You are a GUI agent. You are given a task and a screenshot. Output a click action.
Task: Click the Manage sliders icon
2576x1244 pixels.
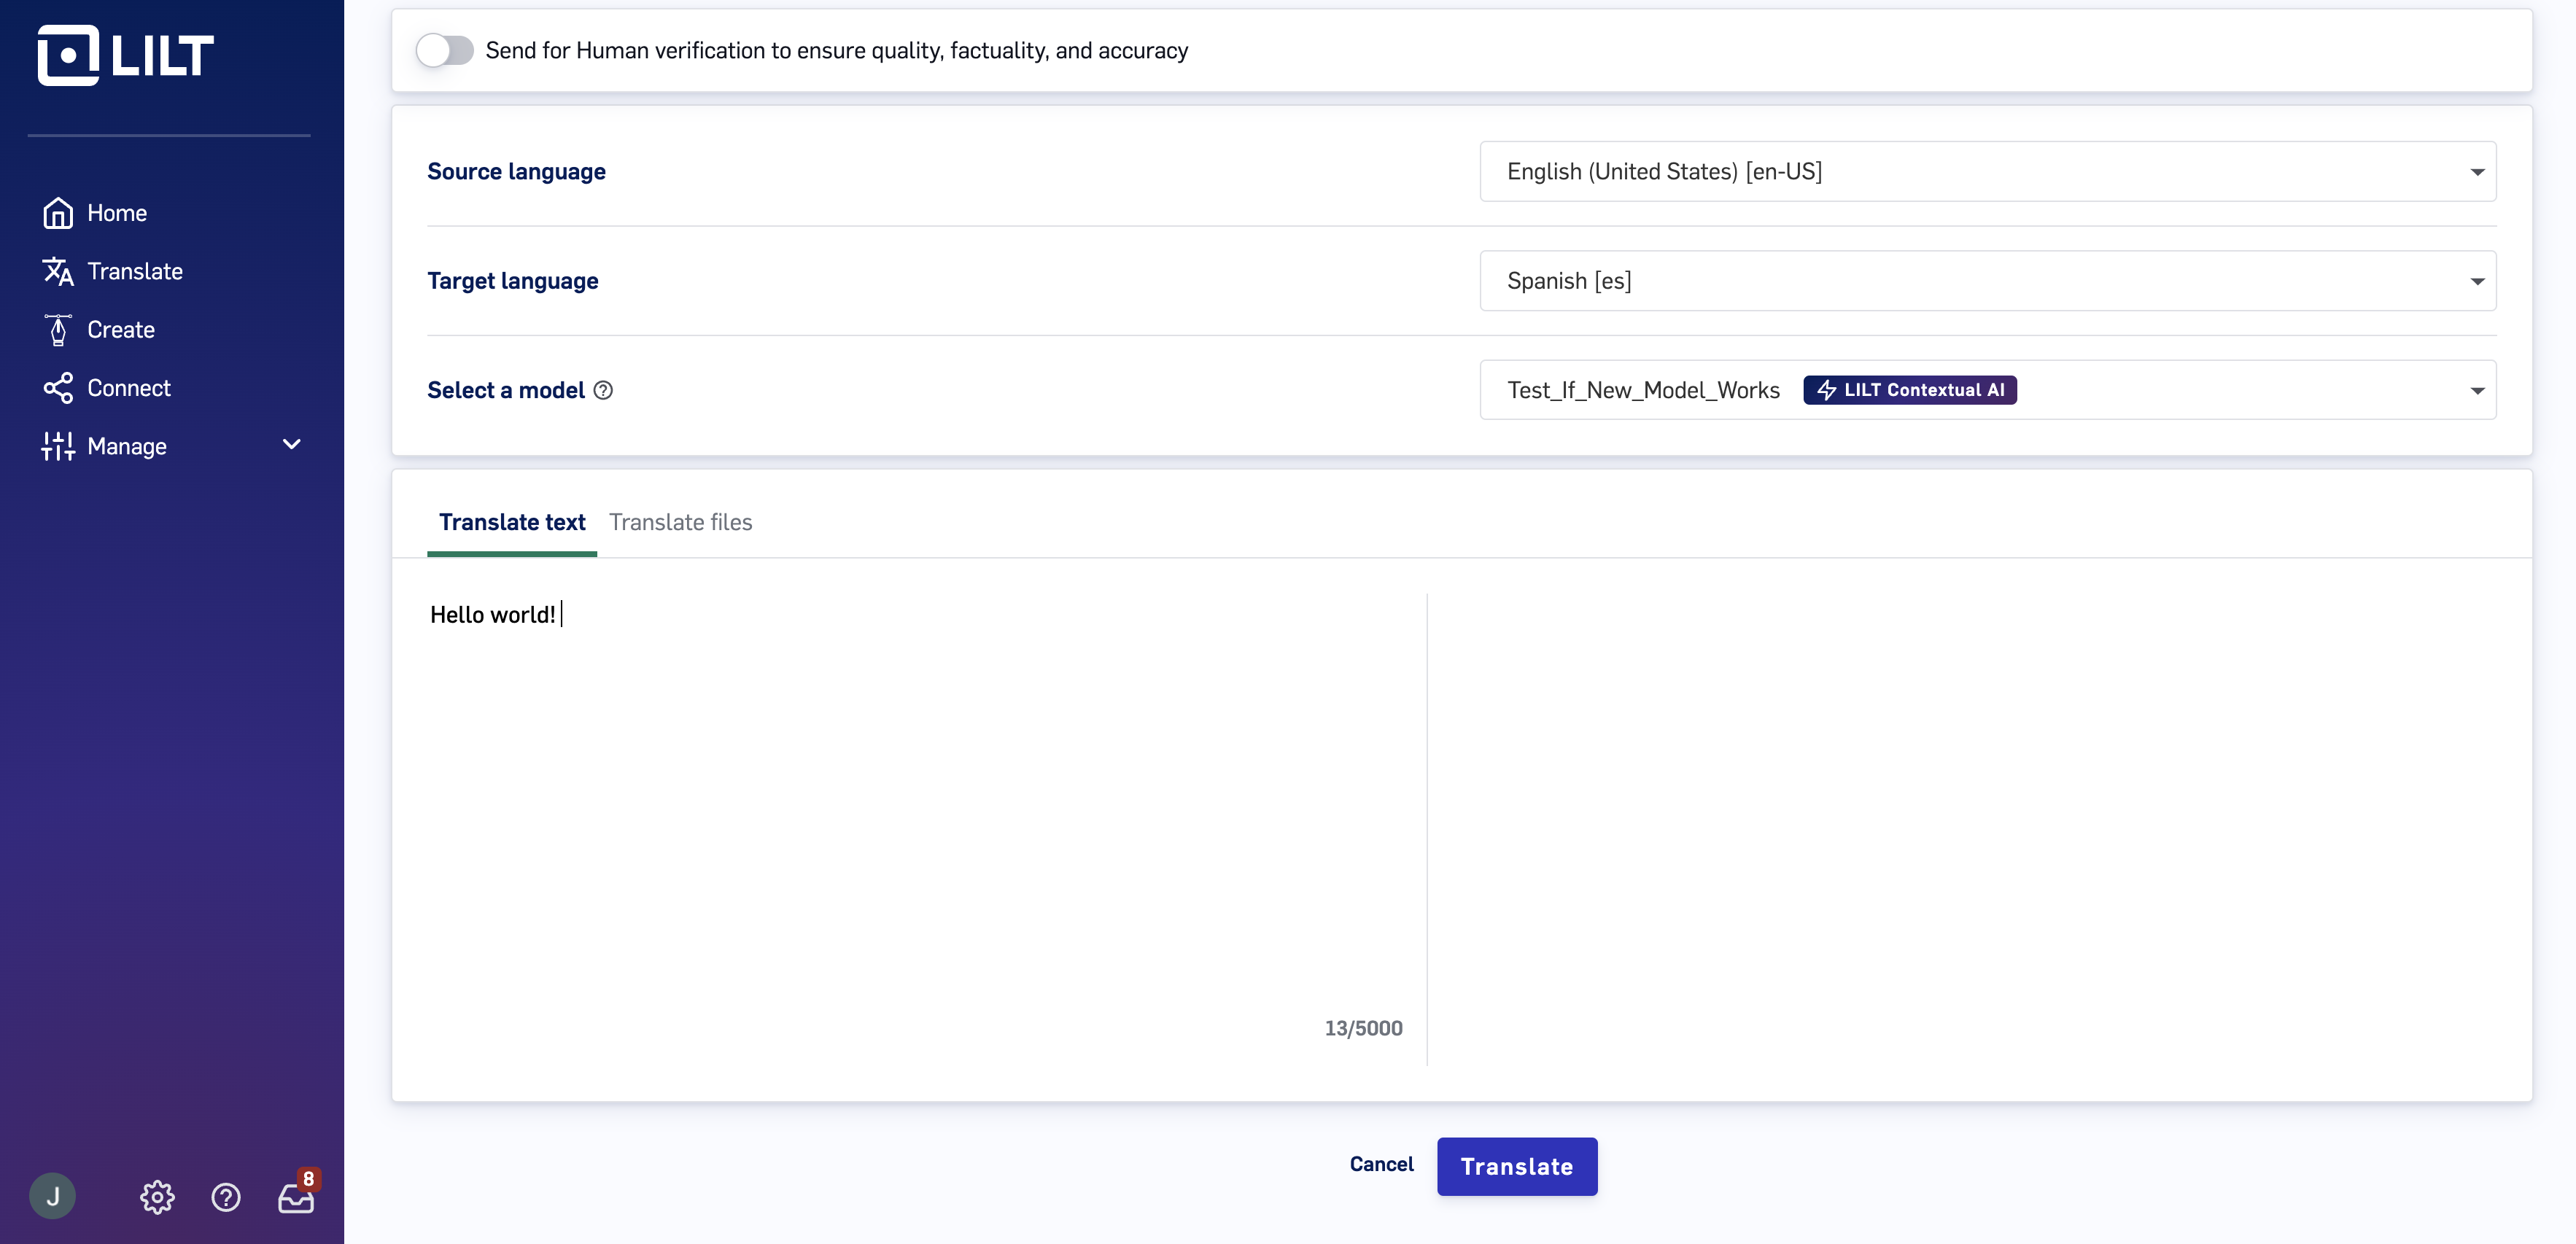(58, 446)
